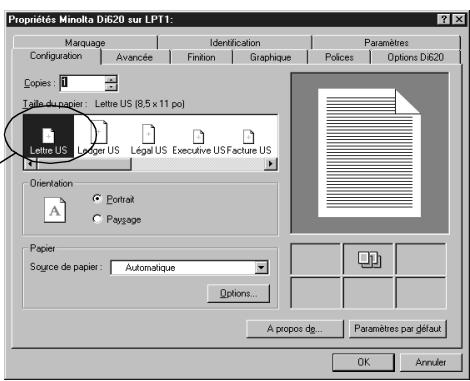Click the page preview thumbnail
470x381 pixels.
click(x=369, y=153)
